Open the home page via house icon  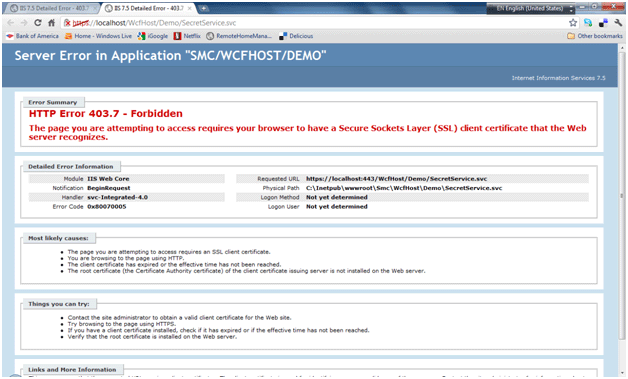pyautogui.click(x=51, y=23)
